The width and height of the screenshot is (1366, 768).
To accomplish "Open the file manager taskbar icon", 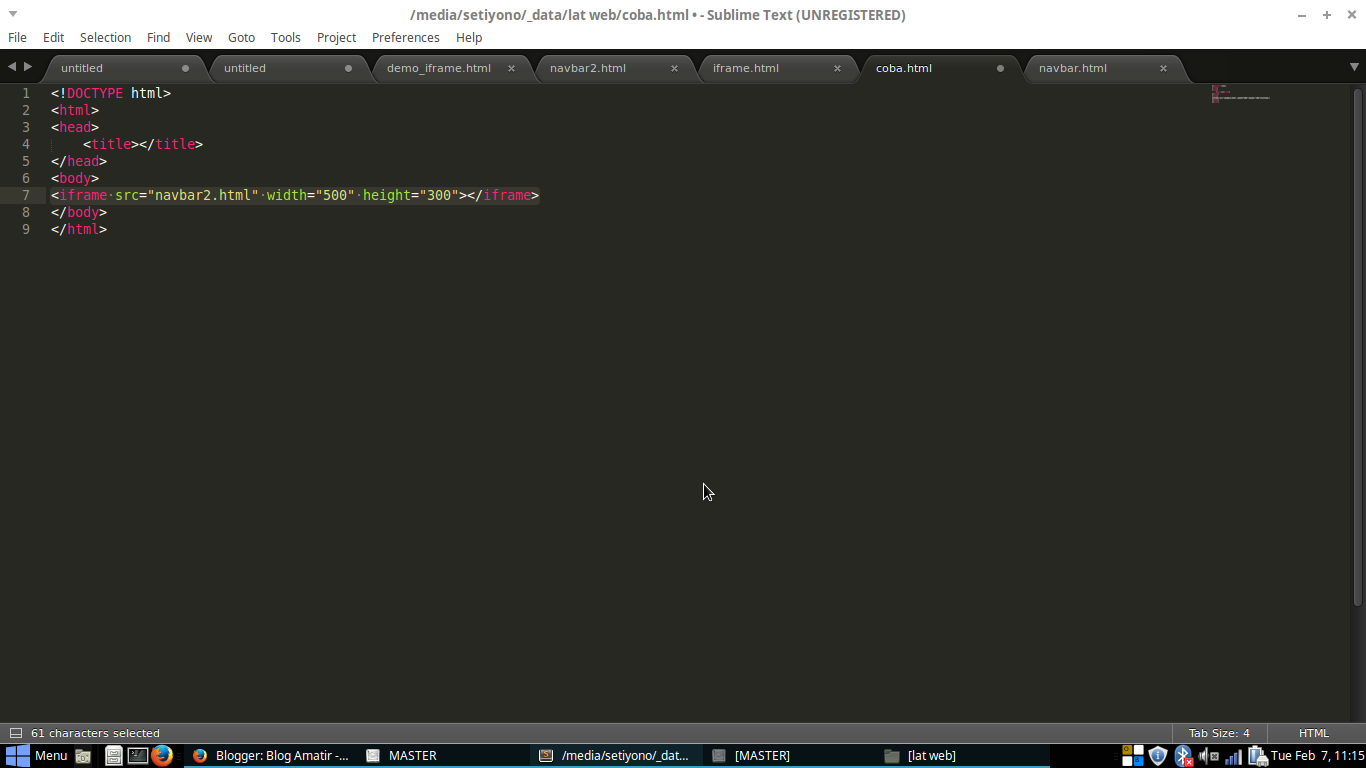I will (x=114, y=755).
